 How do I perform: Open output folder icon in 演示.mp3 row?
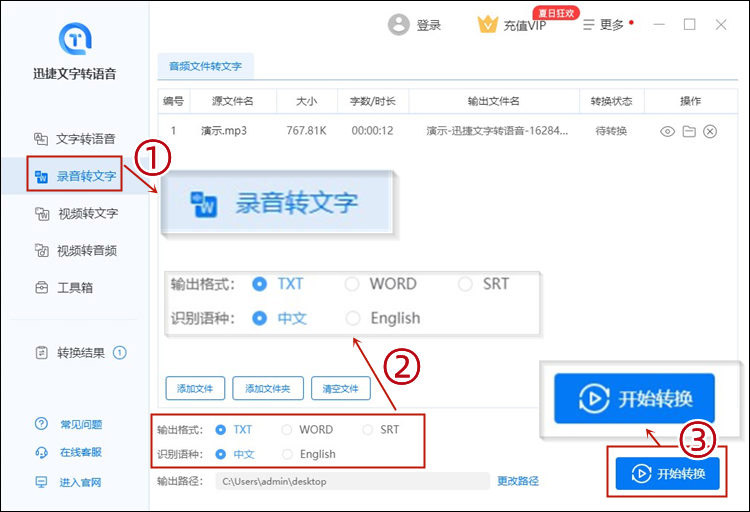click(689, 131)
